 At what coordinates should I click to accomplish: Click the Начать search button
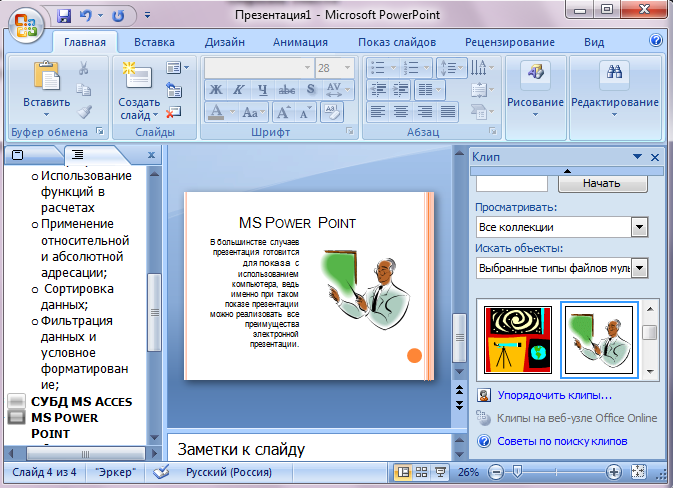(603, 184)
